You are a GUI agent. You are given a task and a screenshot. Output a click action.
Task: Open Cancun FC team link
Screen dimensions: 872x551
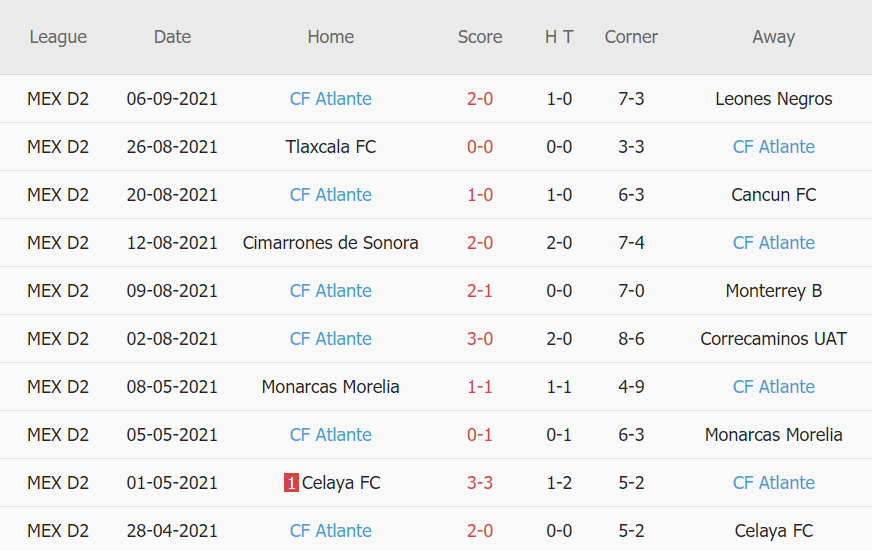[773, 195]
